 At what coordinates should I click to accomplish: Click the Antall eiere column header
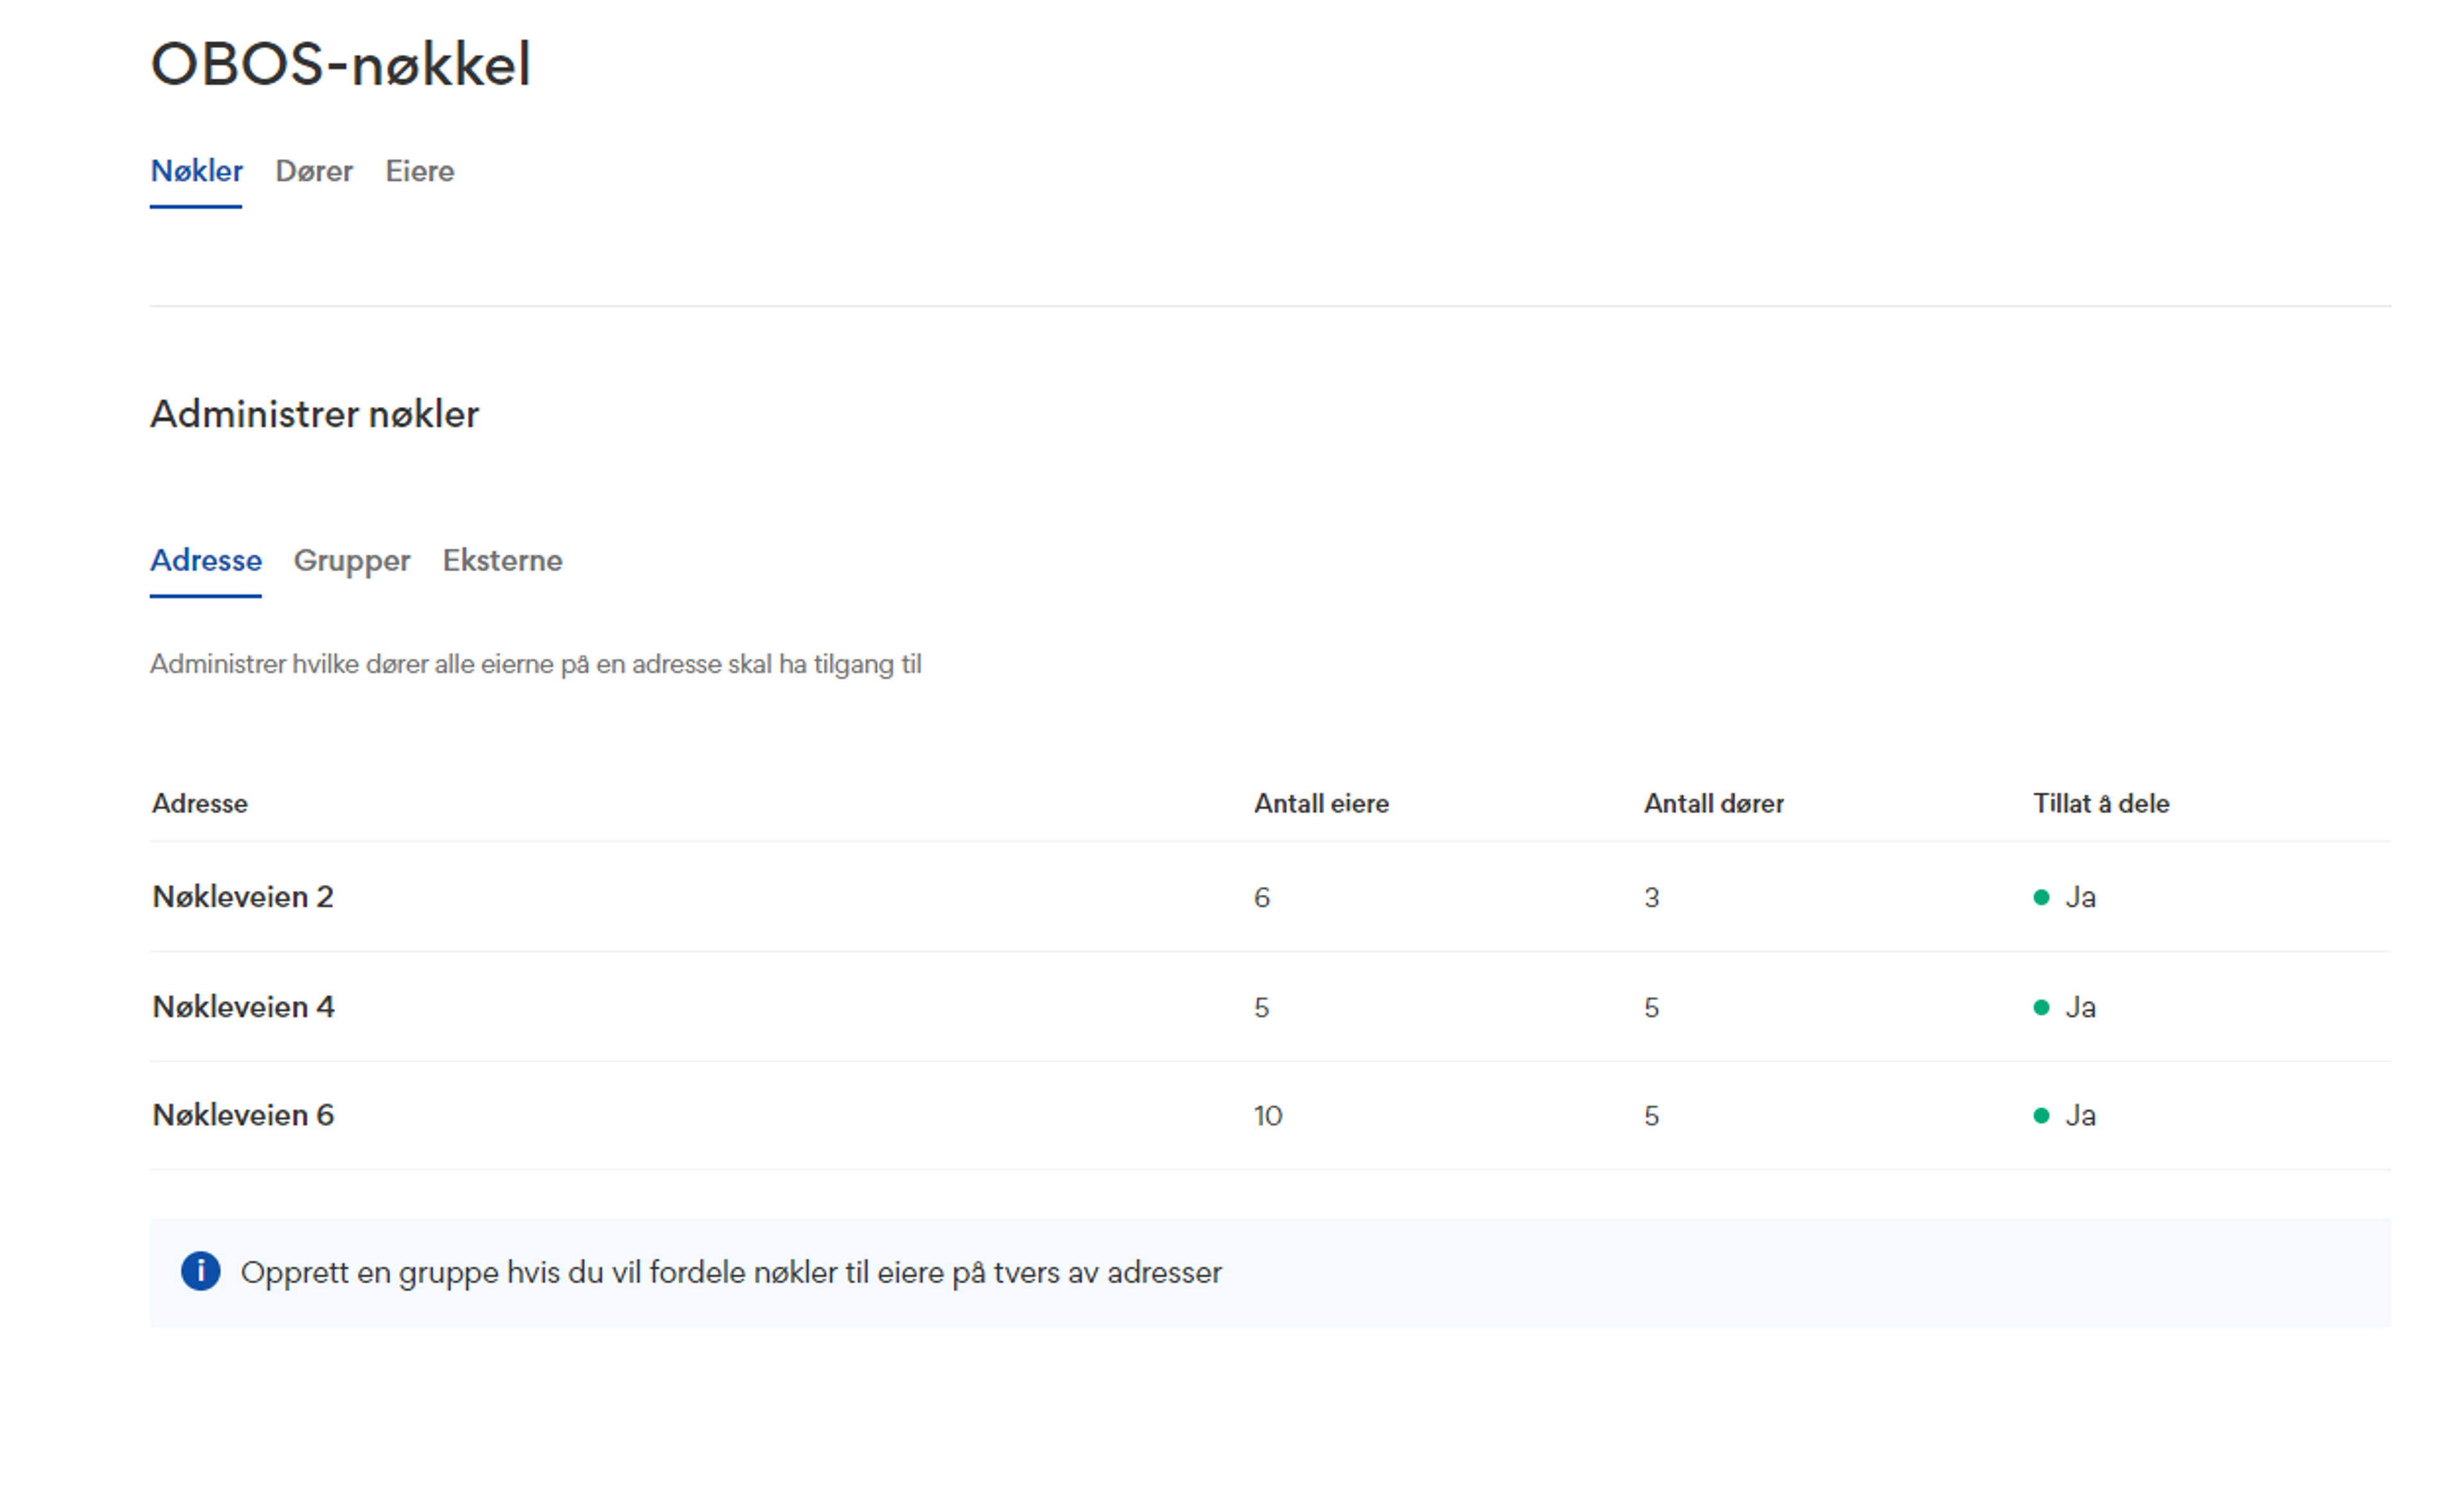[x=1320, y=803]
